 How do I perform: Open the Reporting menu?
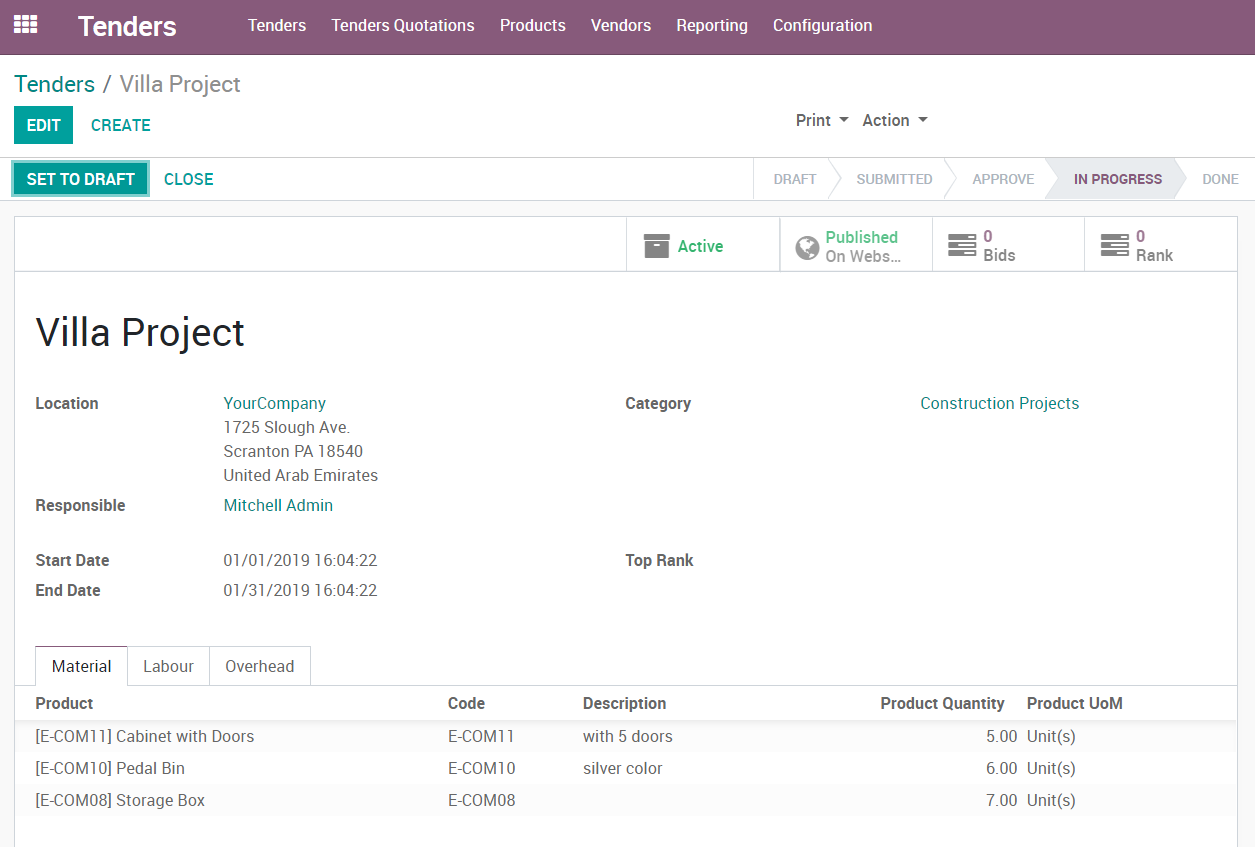[711, 26]
